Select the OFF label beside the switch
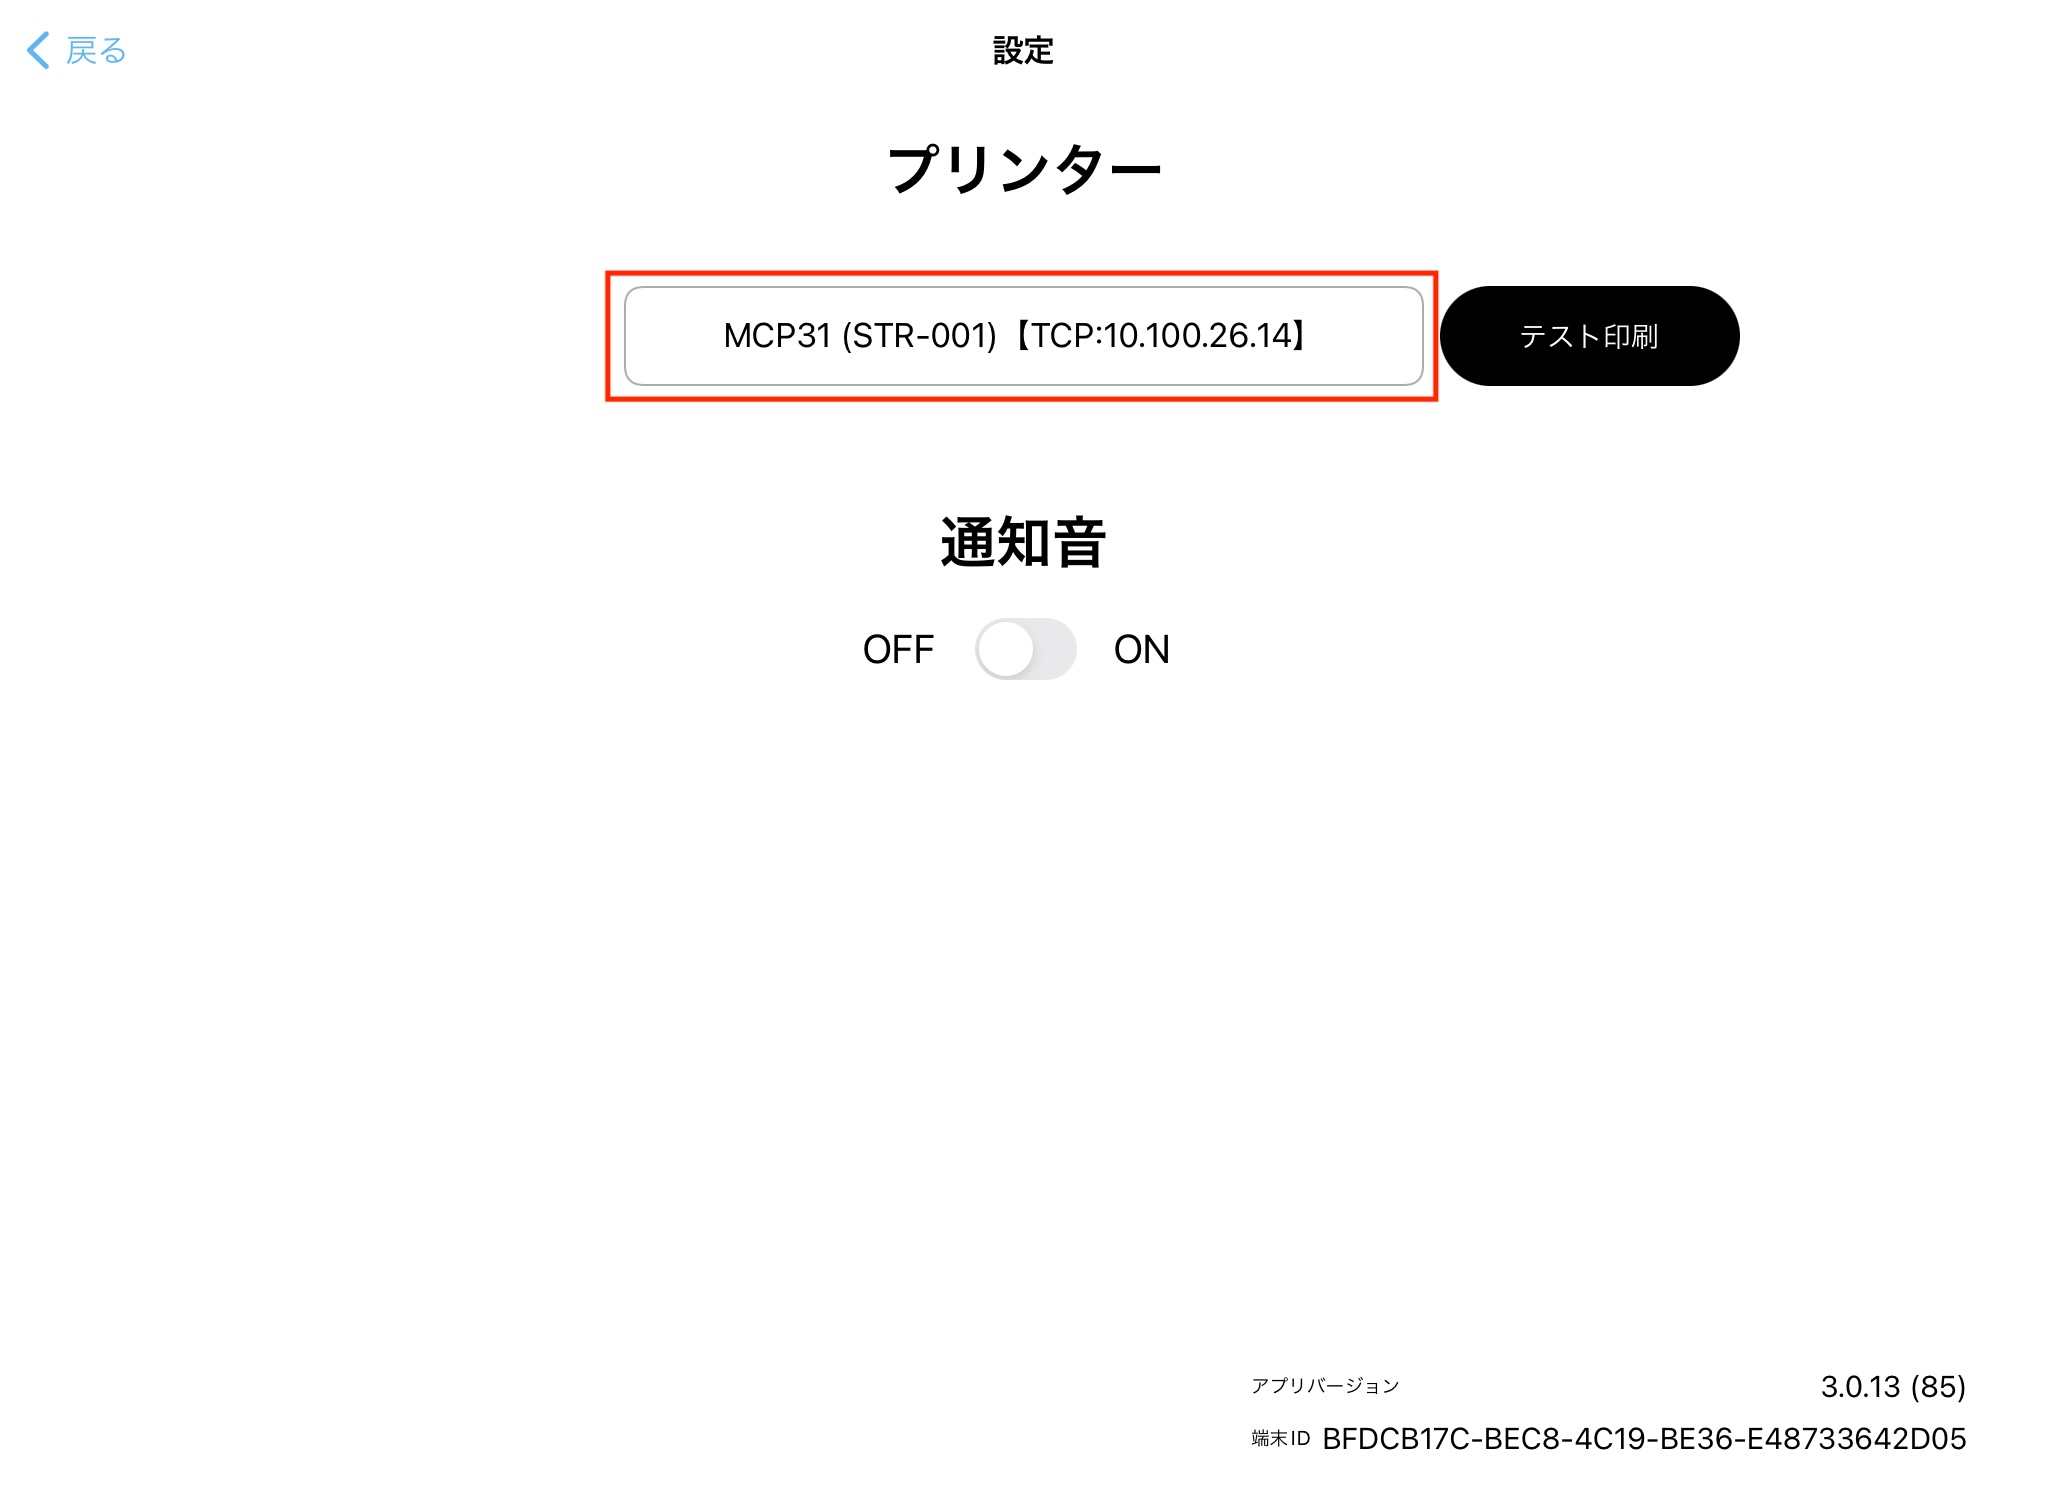This screenshot has width=2048, height=1496. click(898, 650)
